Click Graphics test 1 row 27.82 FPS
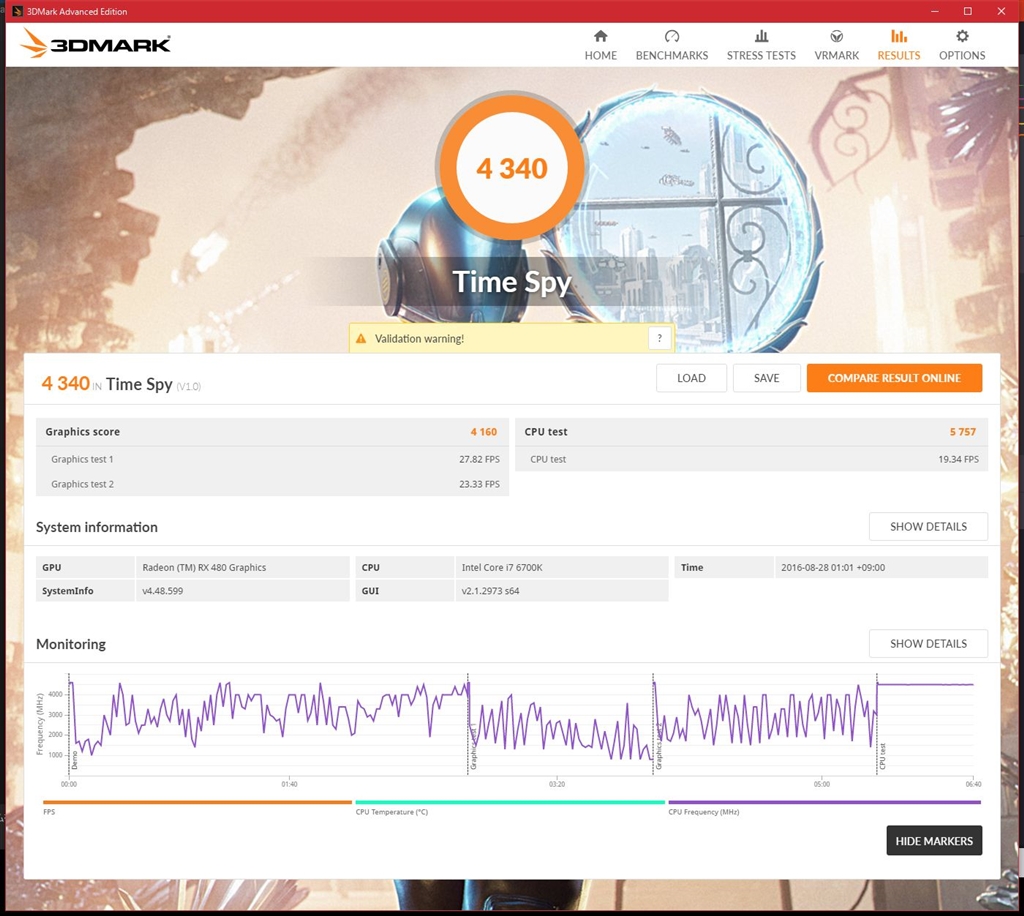Screen dimensions: 1024x916 tap(272, 459)
